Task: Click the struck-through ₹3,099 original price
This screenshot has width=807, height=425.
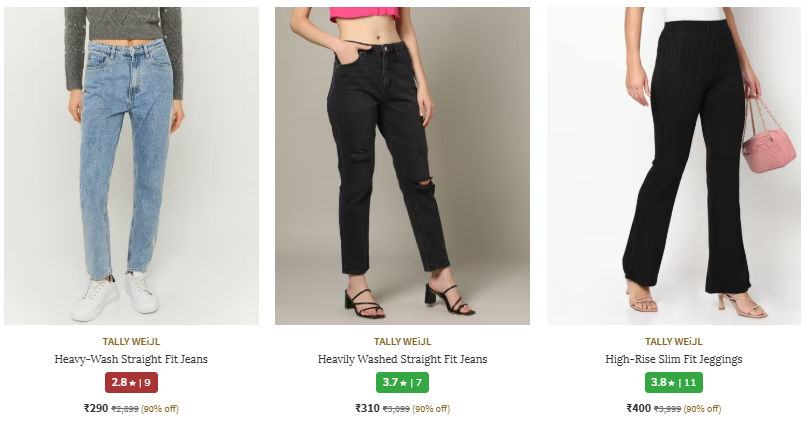Action: (x=397, y=409)
